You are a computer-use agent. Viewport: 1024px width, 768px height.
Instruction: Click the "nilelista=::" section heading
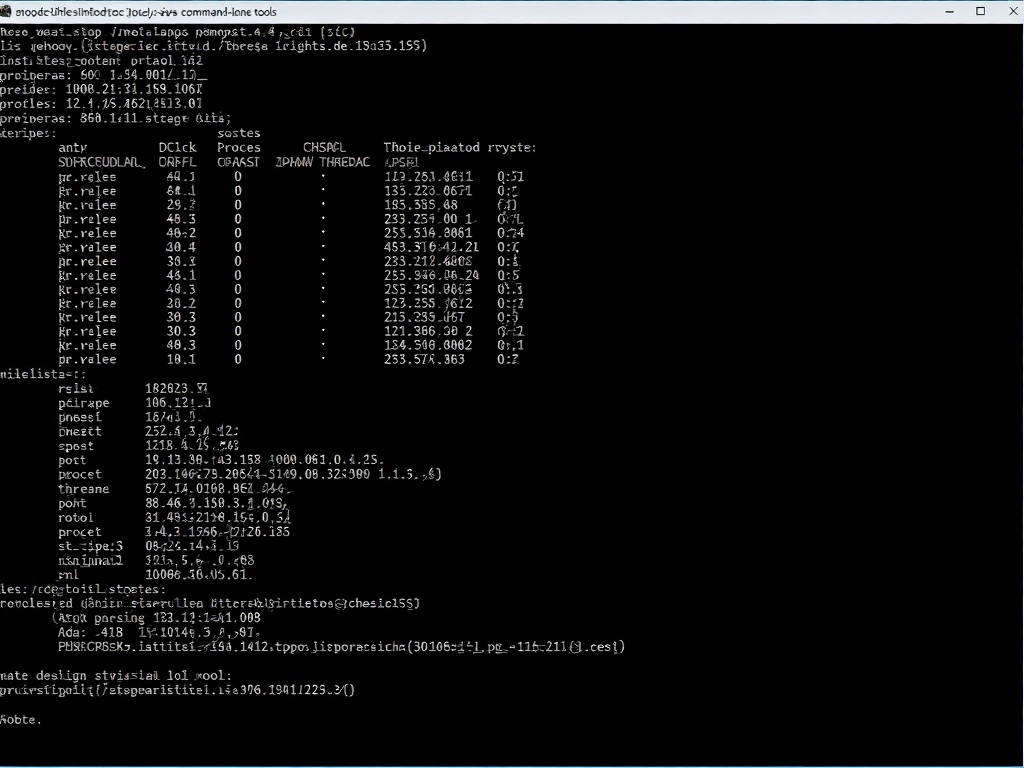43,375
